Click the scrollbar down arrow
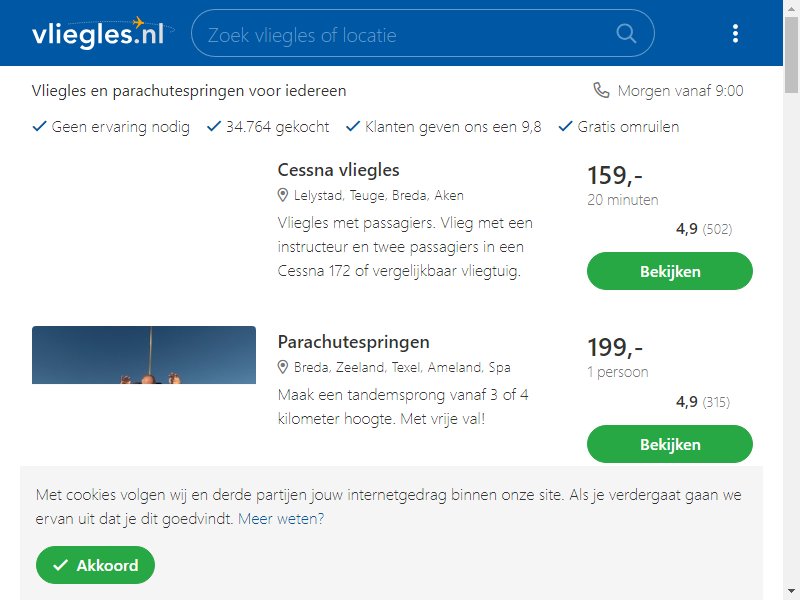Image resolution: width=800 pixels, height=600 pixels. click(791, 592)
